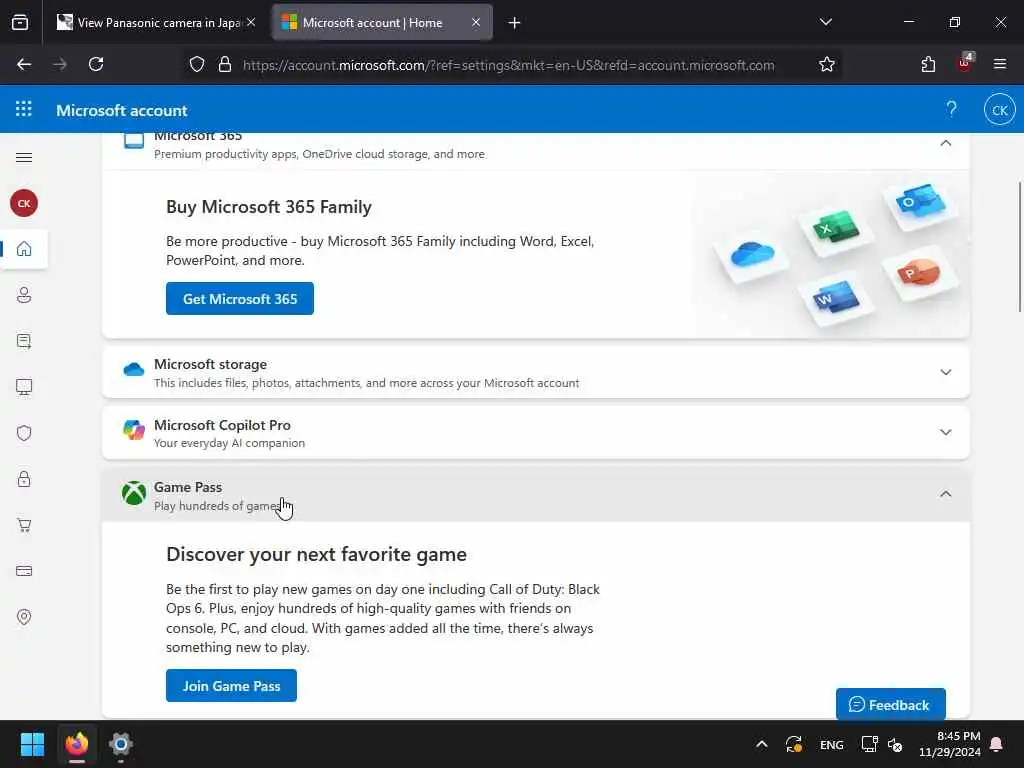Click into the URL address bar
Viewport: 1024px width, 768px height.
pyautogui.click(x=508, y=65)
